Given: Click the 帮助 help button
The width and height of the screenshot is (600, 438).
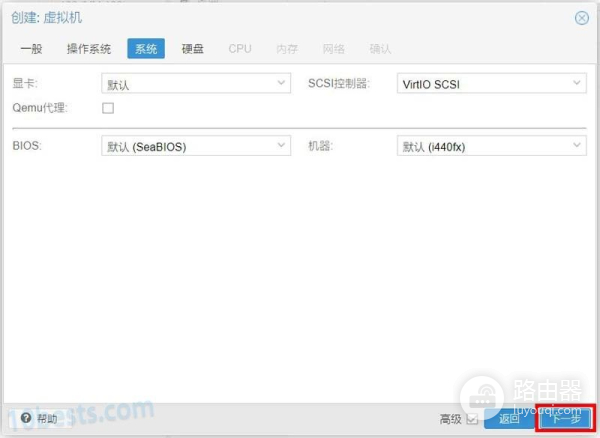Looking at the screenshot, I should click(x=40, y=418).
